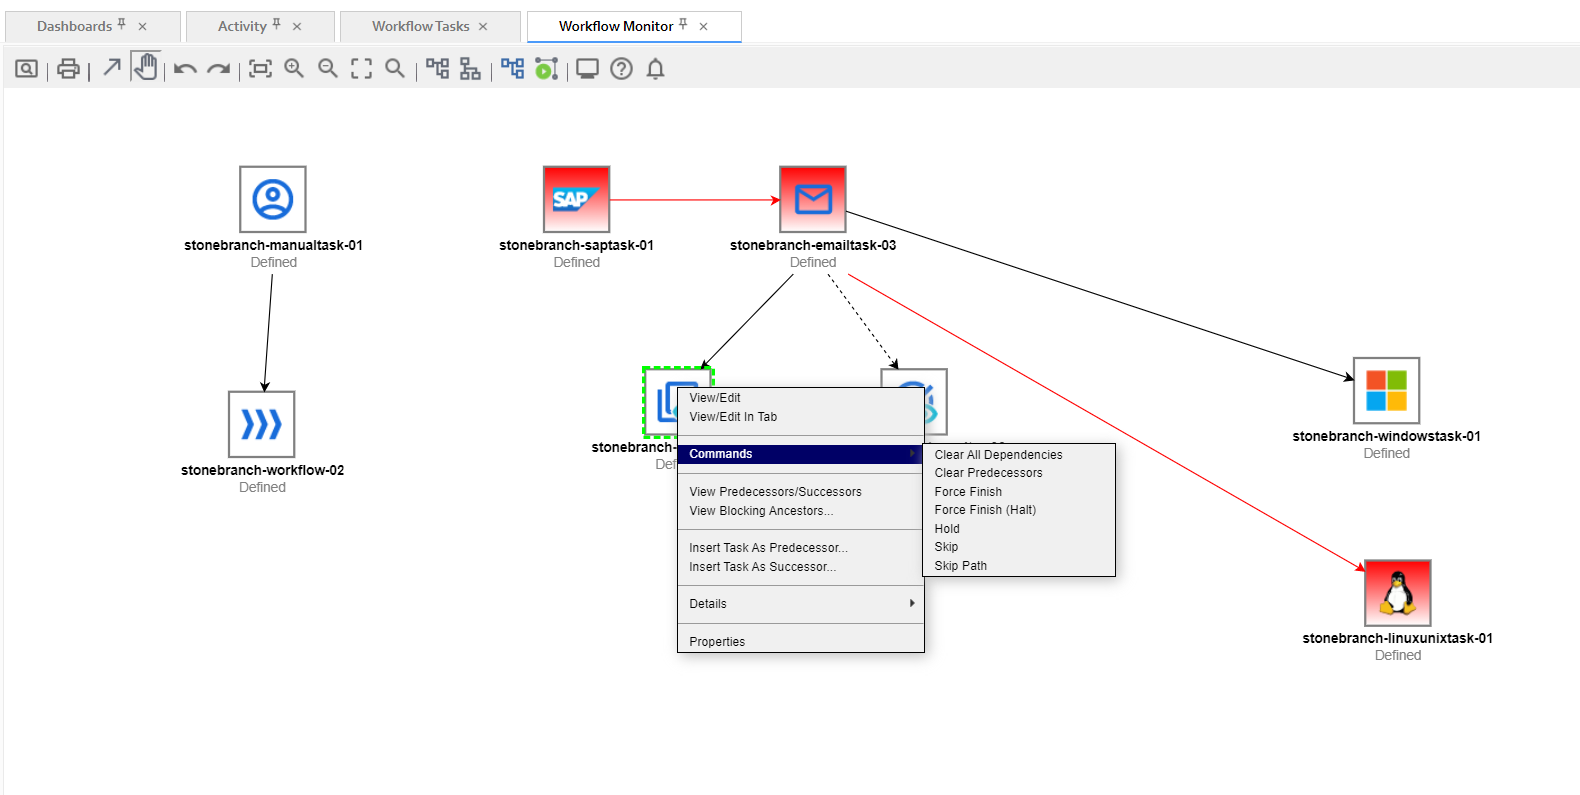Viewport: 1580px width, 795px height.
Task: Click the Undo arrow icon
Action: click(x=185, y=69)
